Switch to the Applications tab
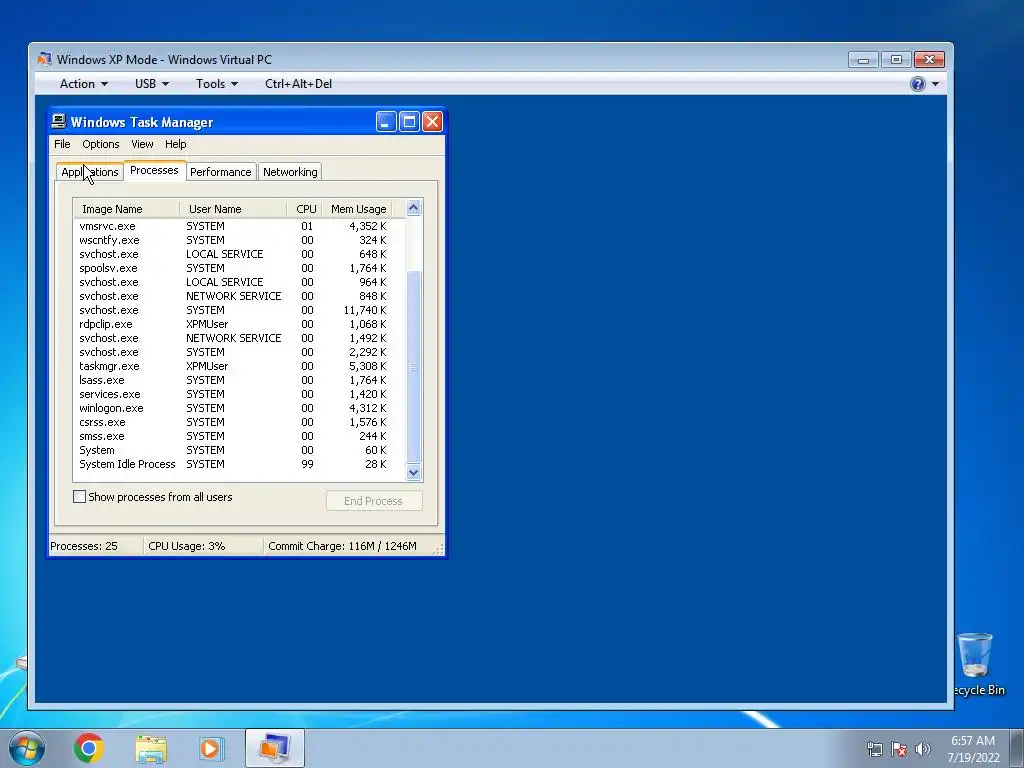This screenshot has height=768, width=1024. pyautogui.click(x=89, y=172)
